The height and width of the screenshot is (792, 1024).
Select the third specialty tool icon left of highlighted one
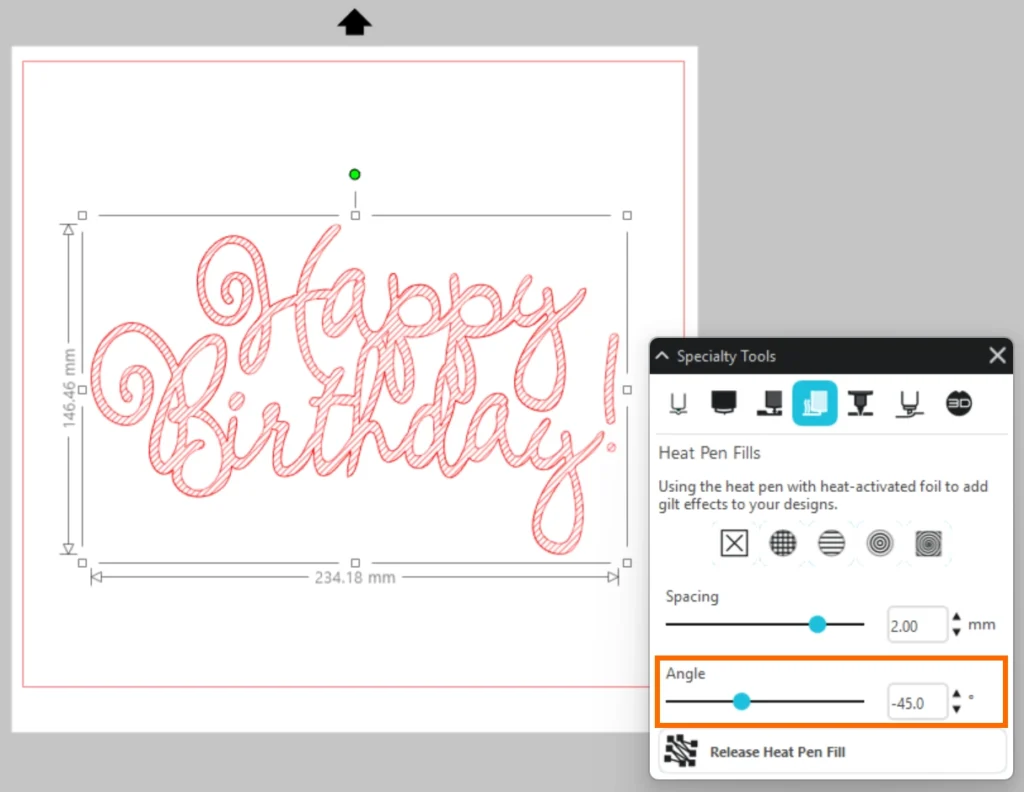(769, 403)
